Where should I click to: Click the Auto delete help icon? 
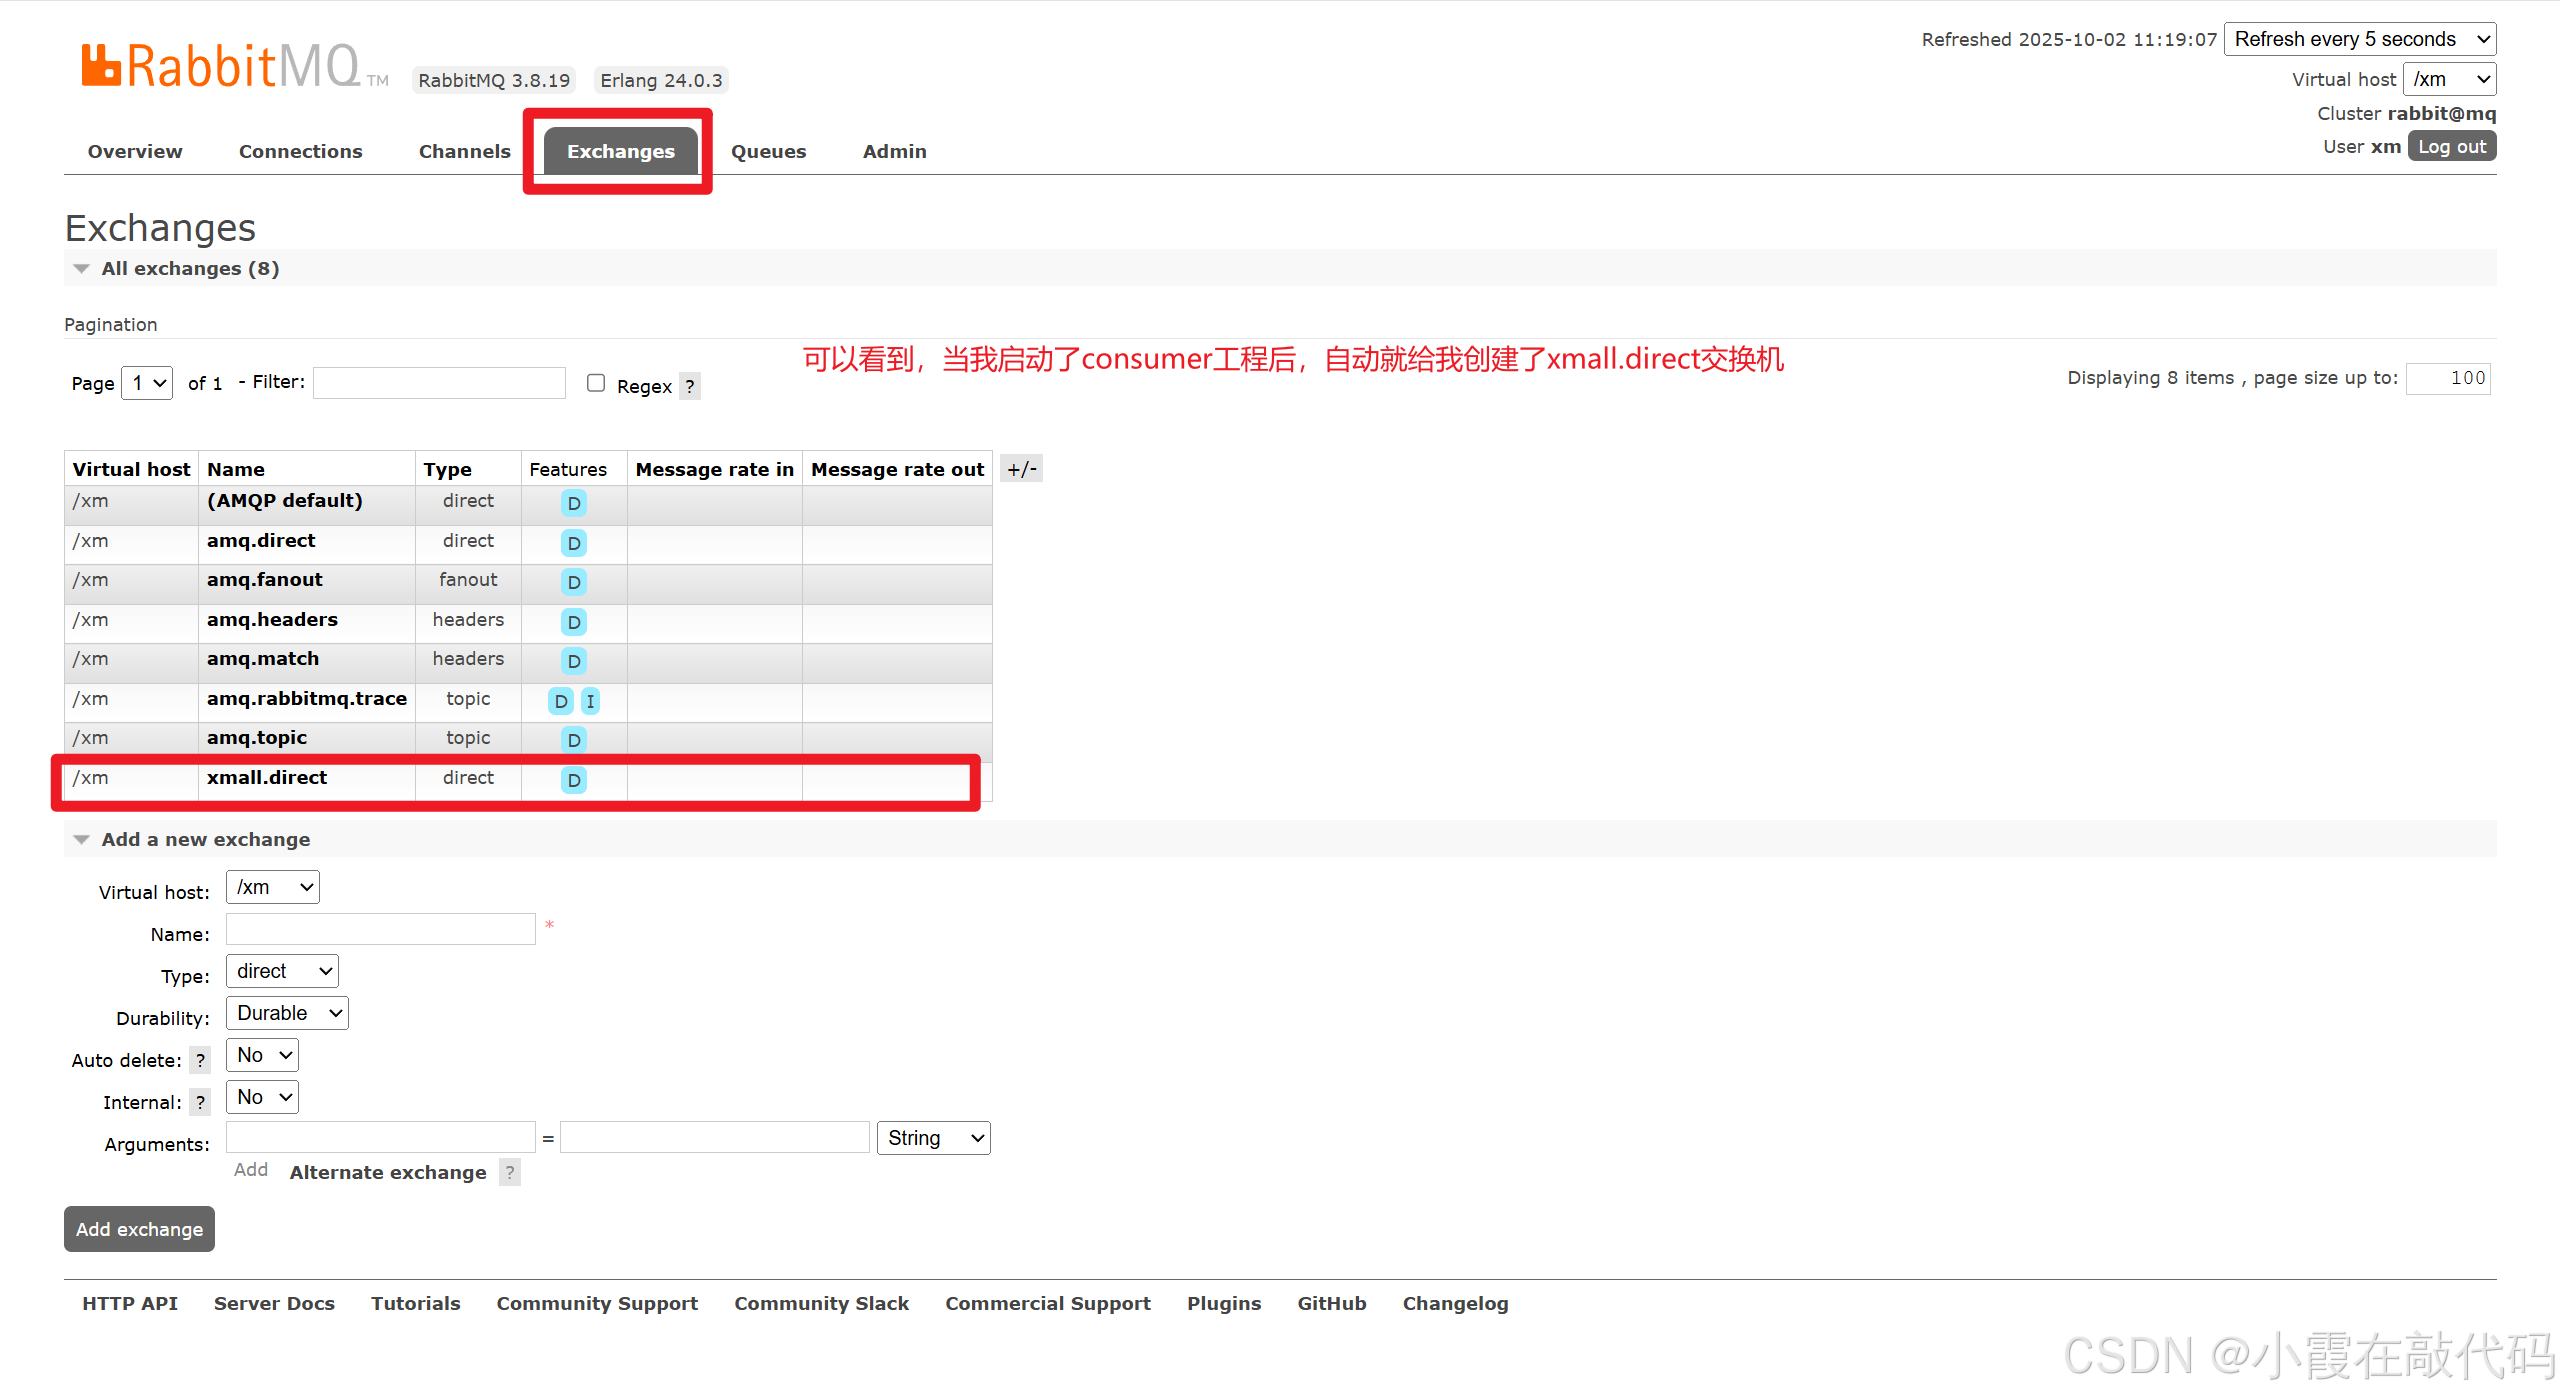tap(200, 1060)
